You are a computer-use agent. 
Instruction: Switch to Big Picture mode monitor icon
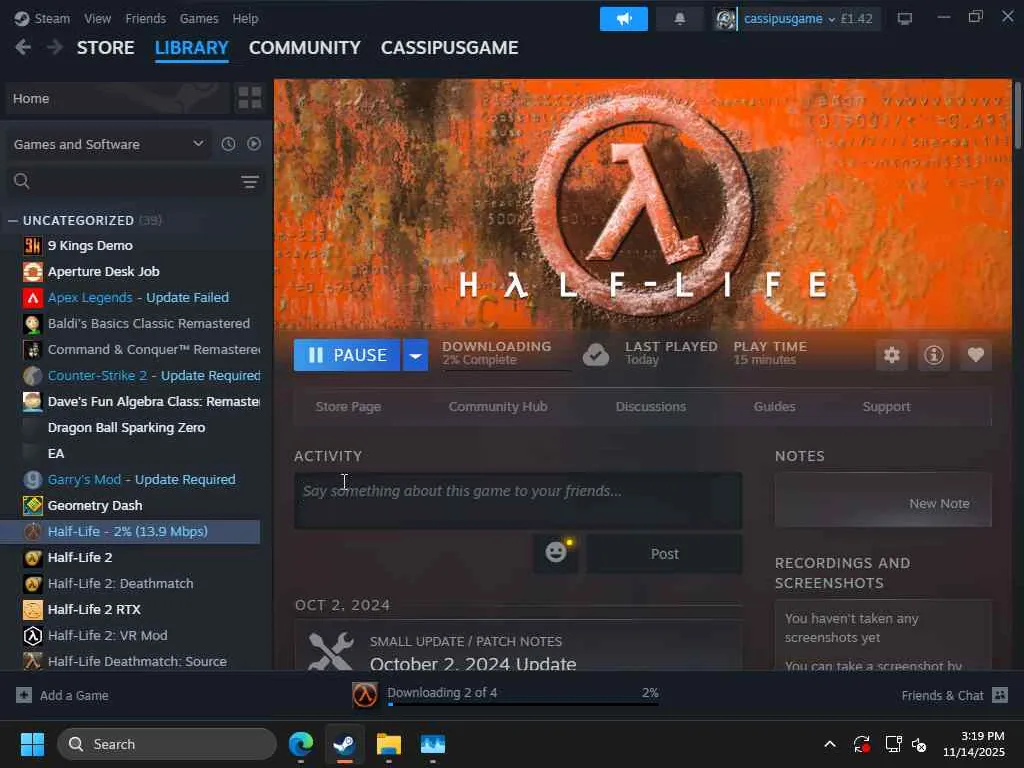pyautogui.click(x=904, y=19)
